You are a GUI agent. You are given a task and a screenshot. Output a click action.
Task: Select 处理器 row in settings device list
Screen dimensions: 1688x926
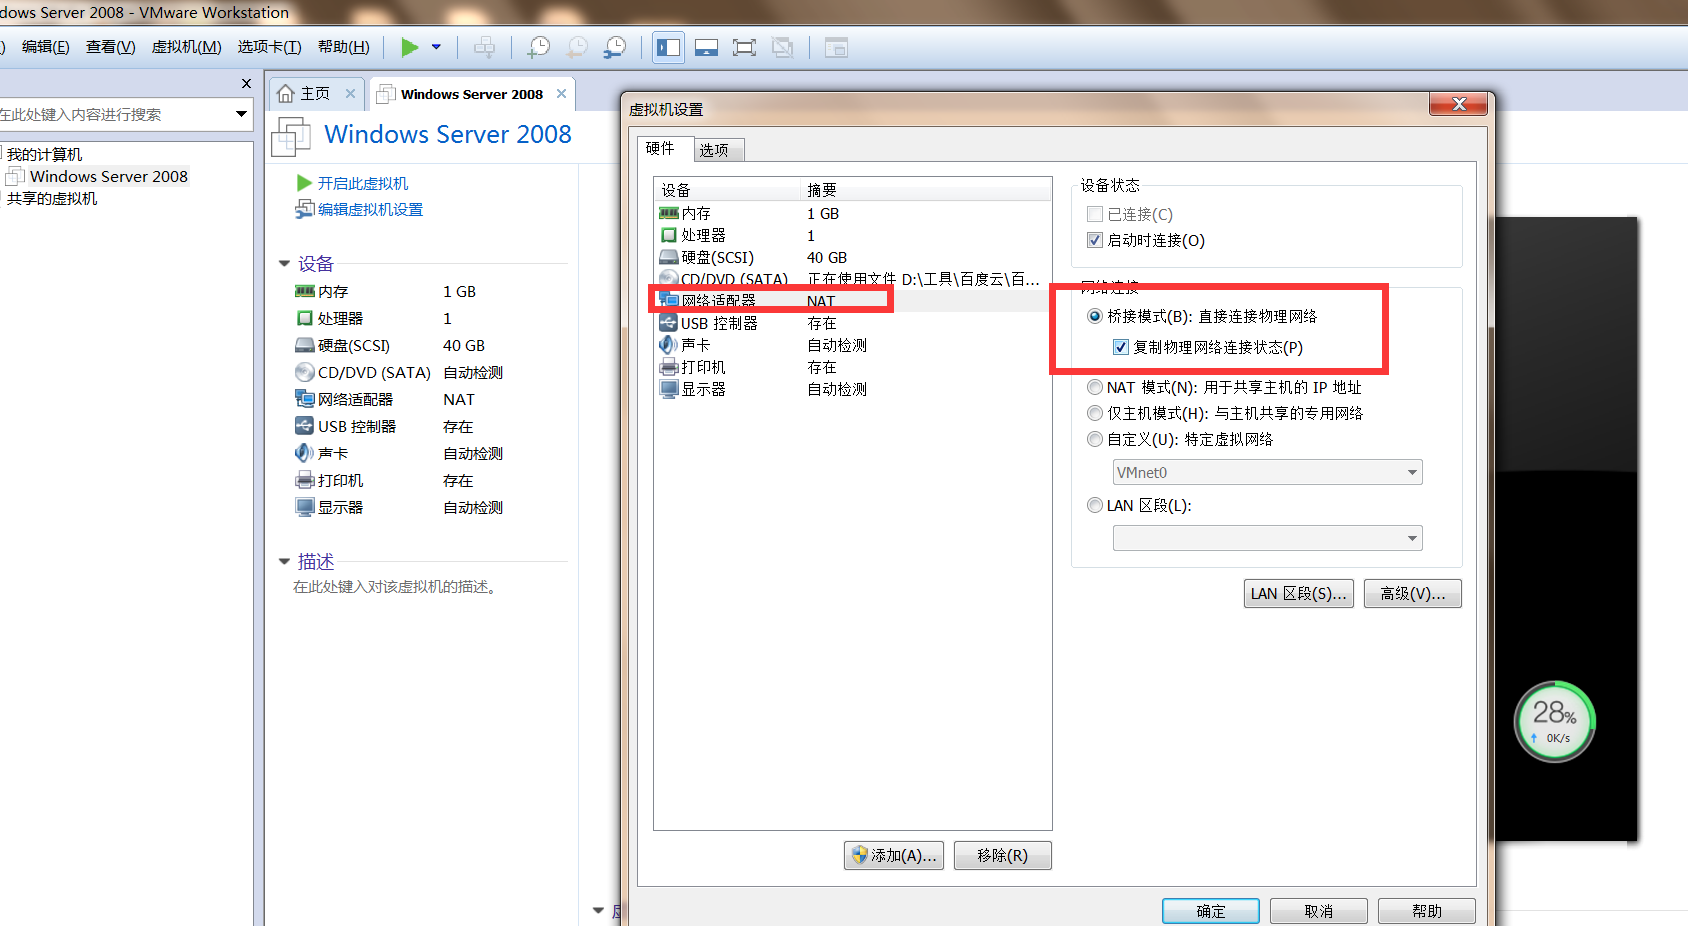pos(852,235)
